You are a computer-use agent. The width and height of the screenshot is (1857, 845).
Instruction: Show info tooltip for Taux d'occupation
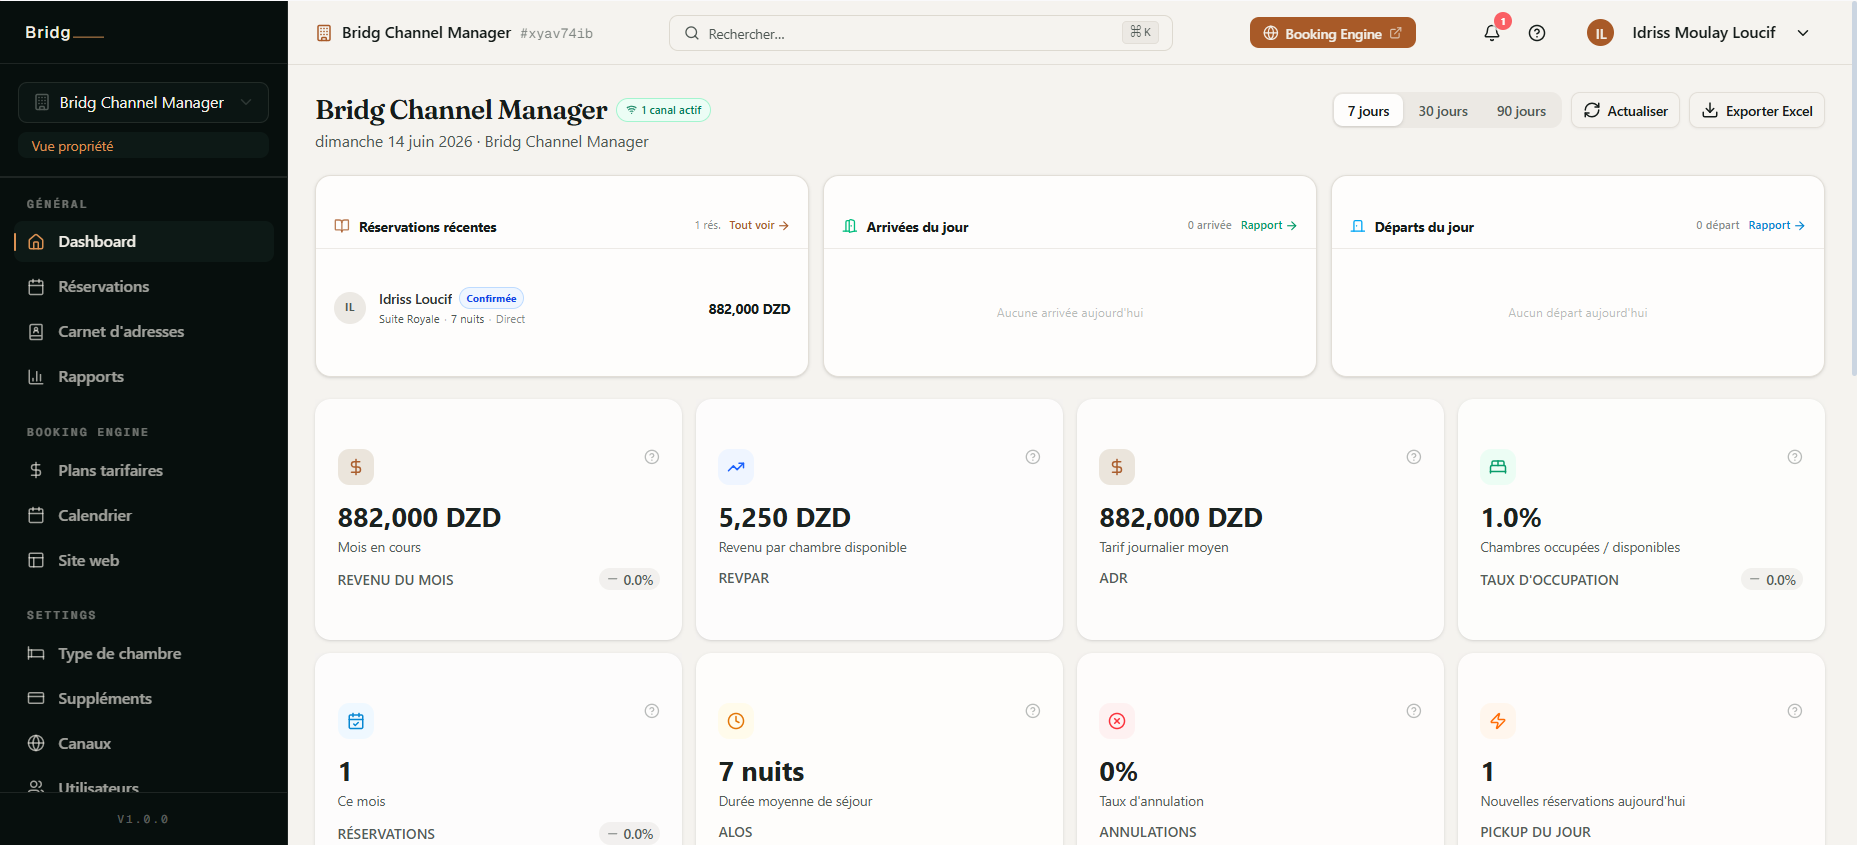tap(1795, 457)
